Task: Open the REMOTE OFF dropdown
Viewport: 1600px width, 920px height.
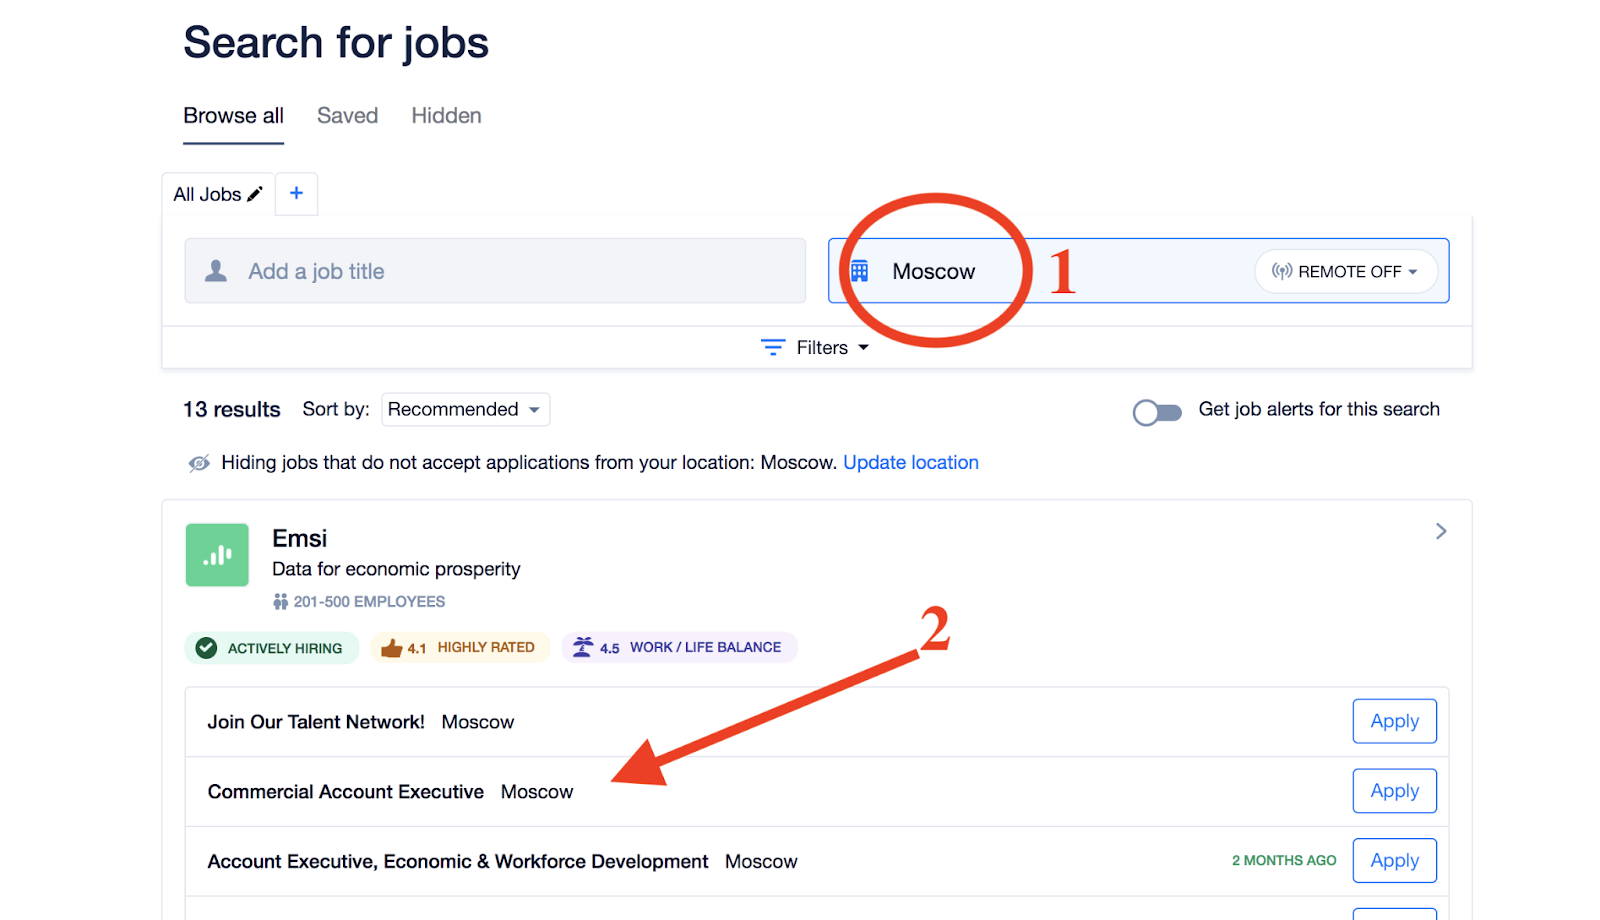Action: pyautogui.click(x=1346, y=271)
